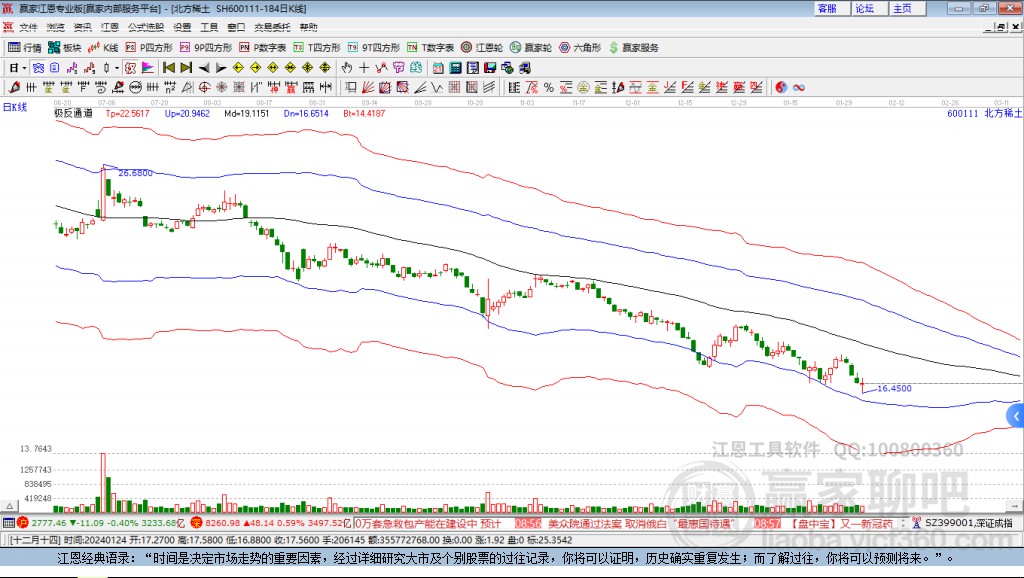Viewport: 1024px width, 578px height.
Task: Open the P四方形 Gann square tool
Action: point(149,48)
